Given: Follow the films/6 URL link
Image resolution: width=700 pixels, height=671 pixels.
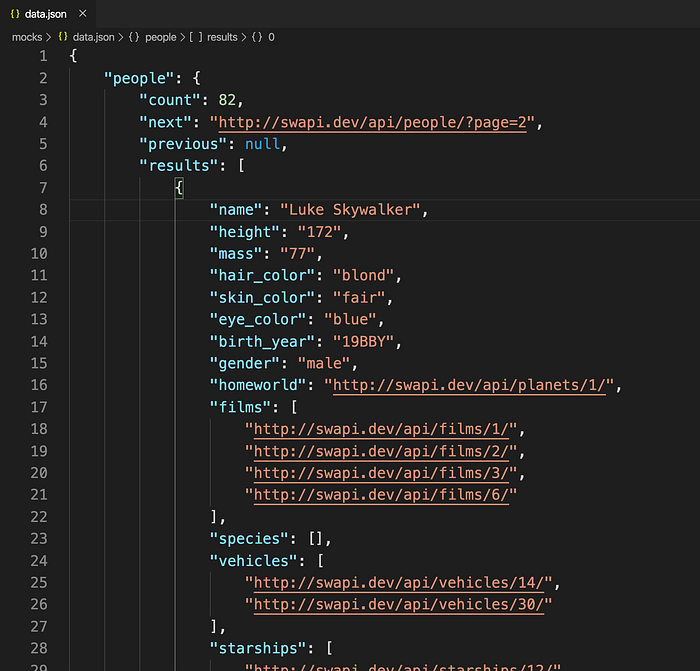Looking at the screenshot, I should coord(381,495).
